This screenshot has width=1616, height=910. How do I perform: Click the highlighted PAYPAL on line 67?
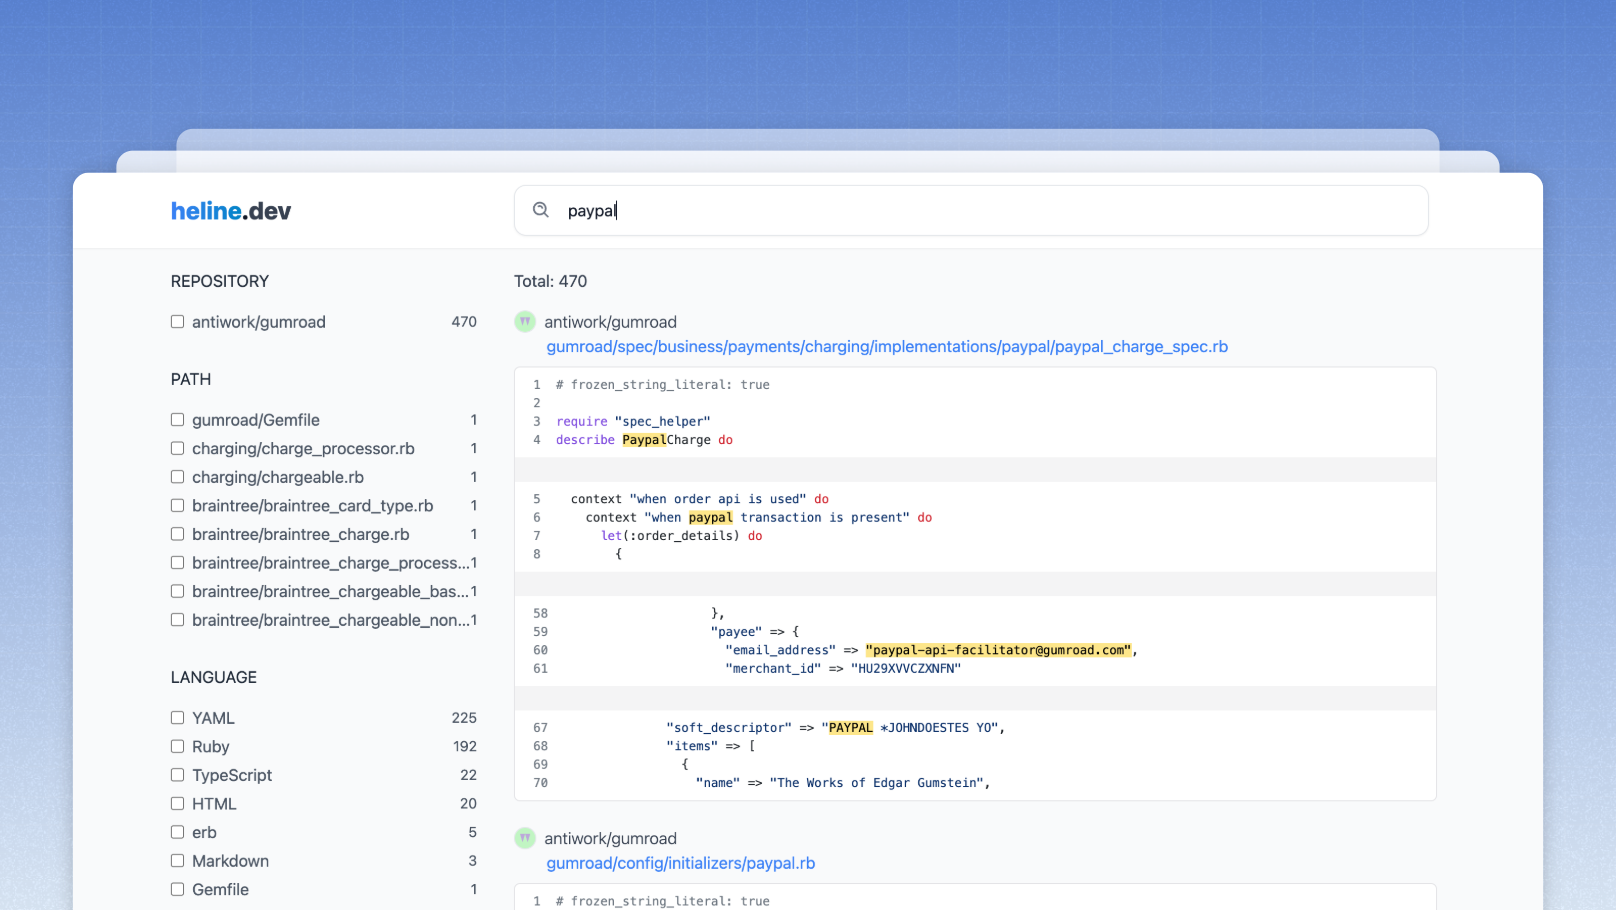point(851,728)
